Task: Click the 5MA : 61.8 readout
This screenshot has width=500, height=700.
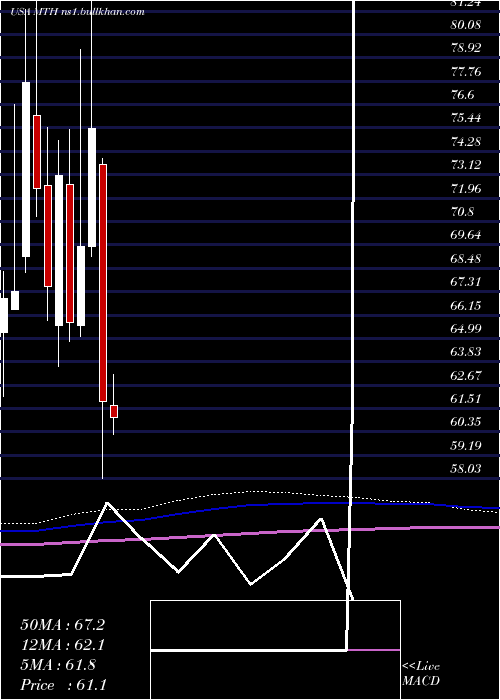Action: (58, 665)
